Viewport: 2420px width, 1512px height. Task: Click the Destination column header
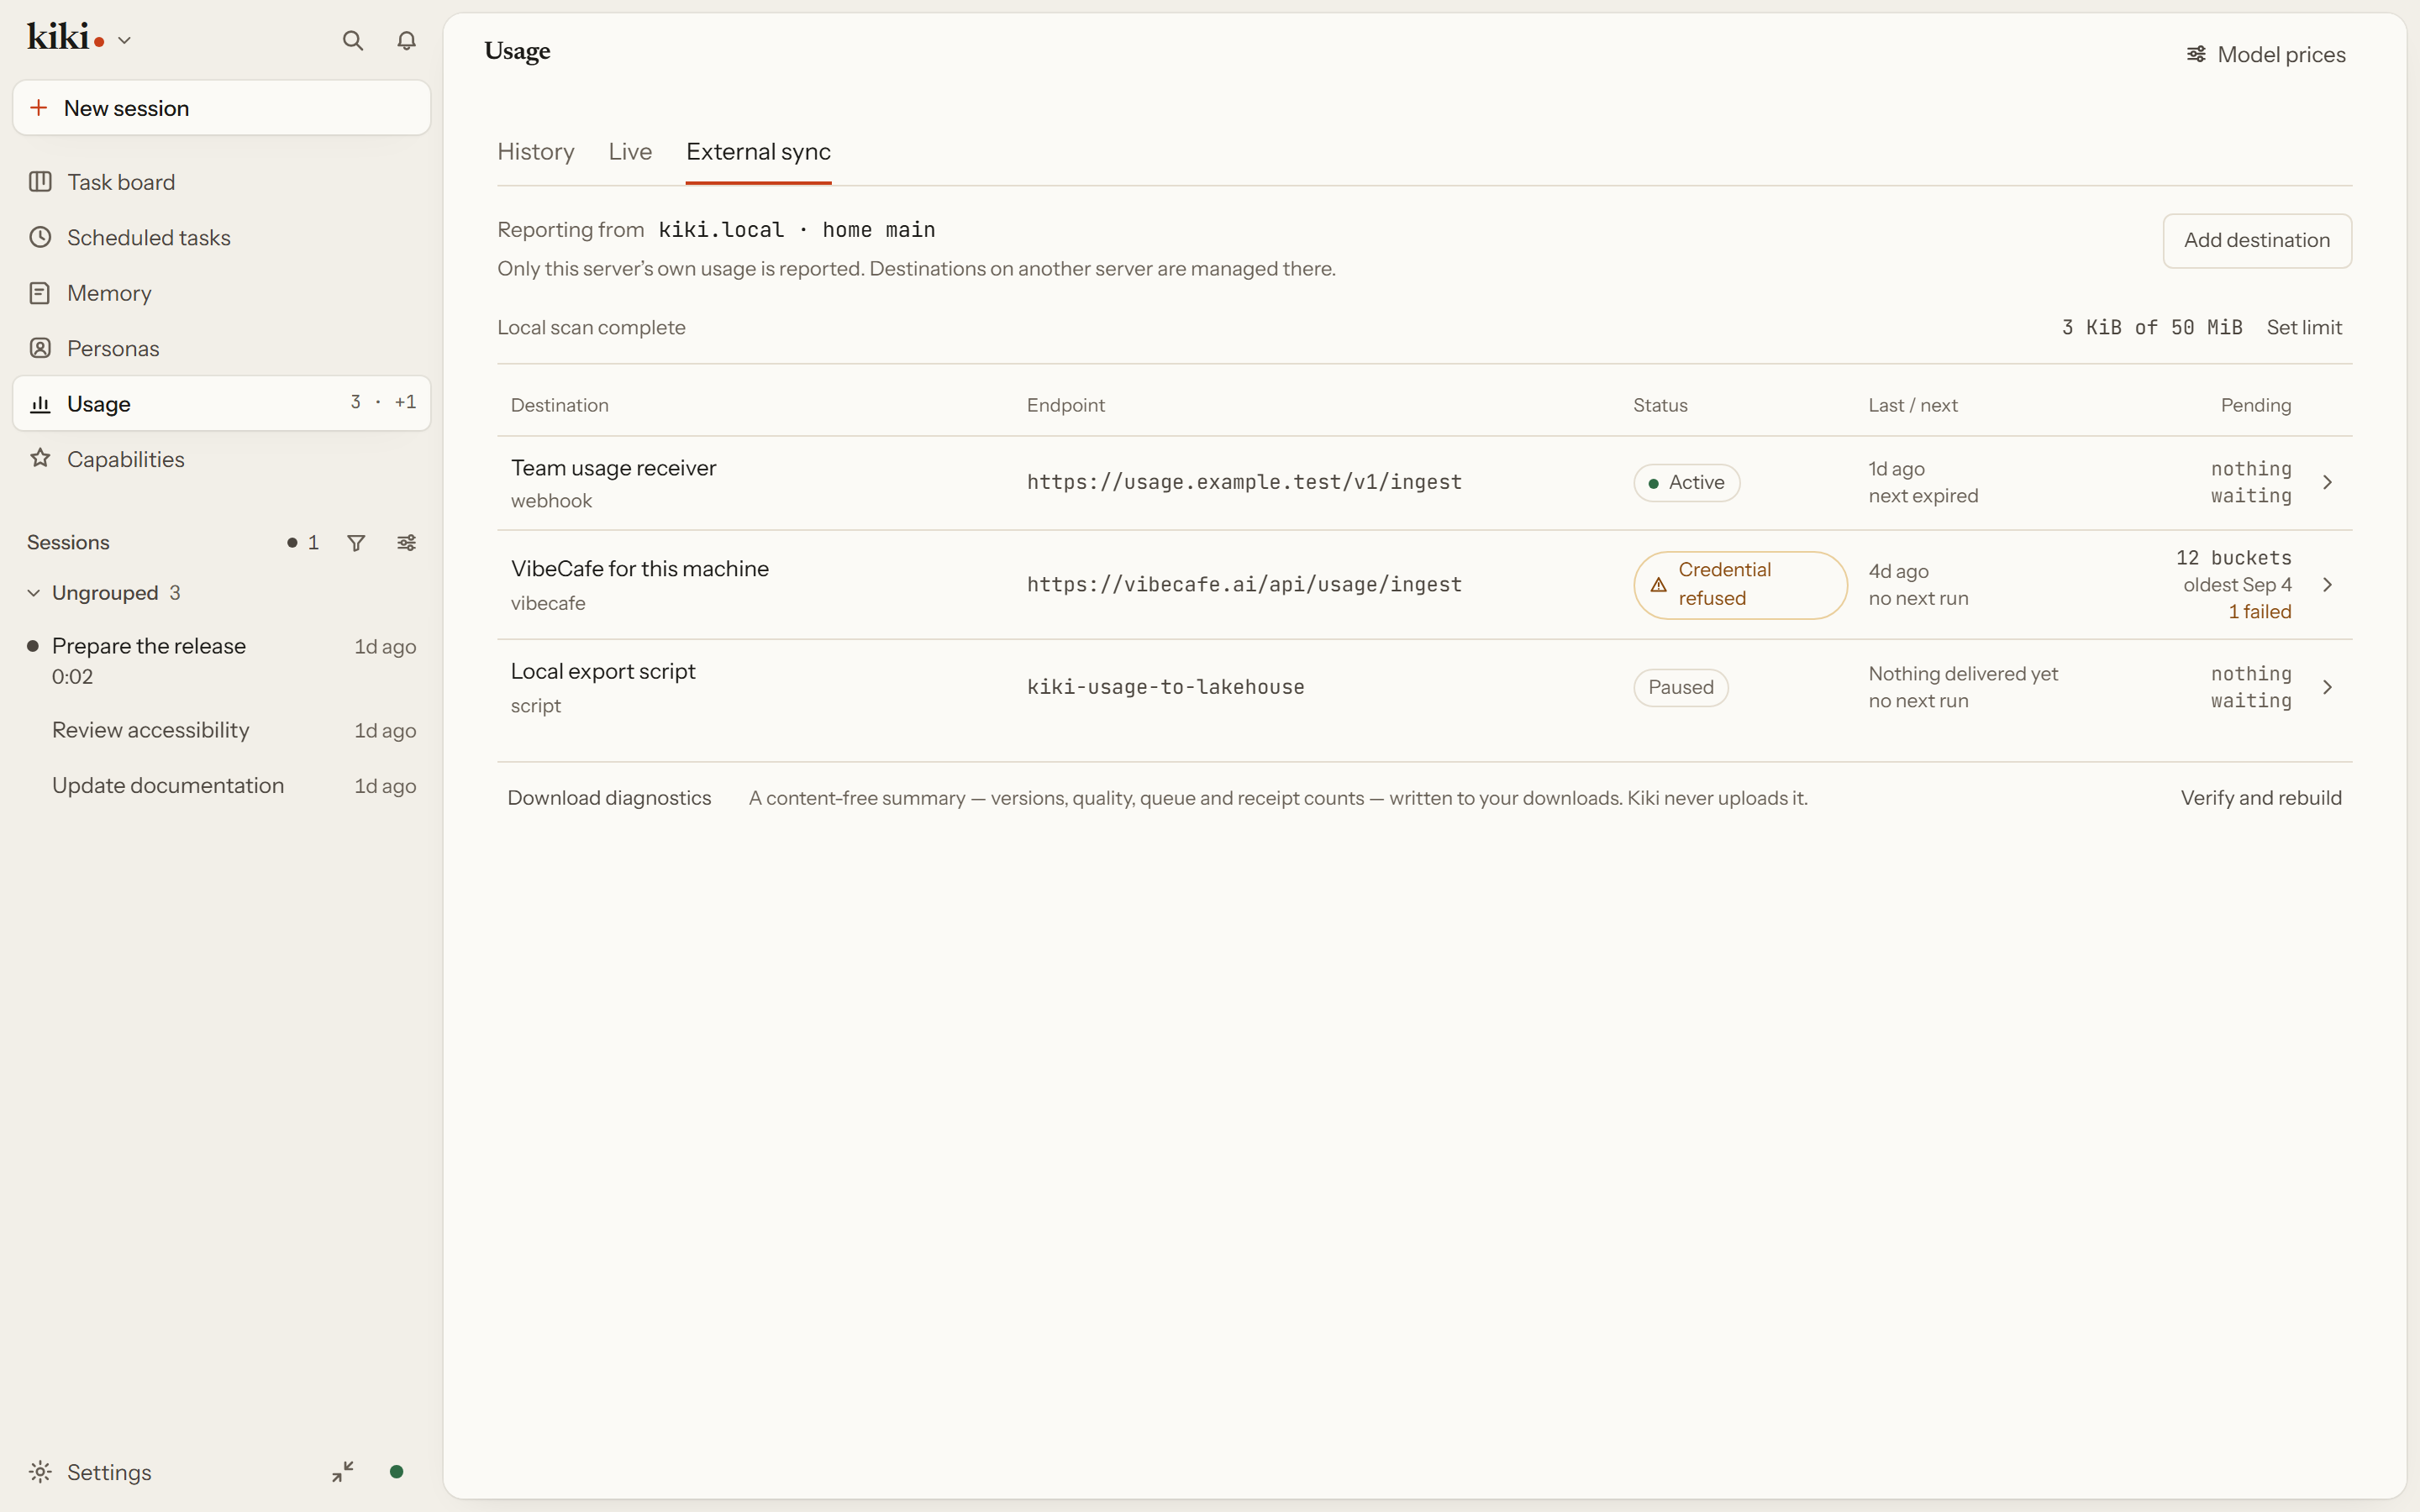[559, 406]
